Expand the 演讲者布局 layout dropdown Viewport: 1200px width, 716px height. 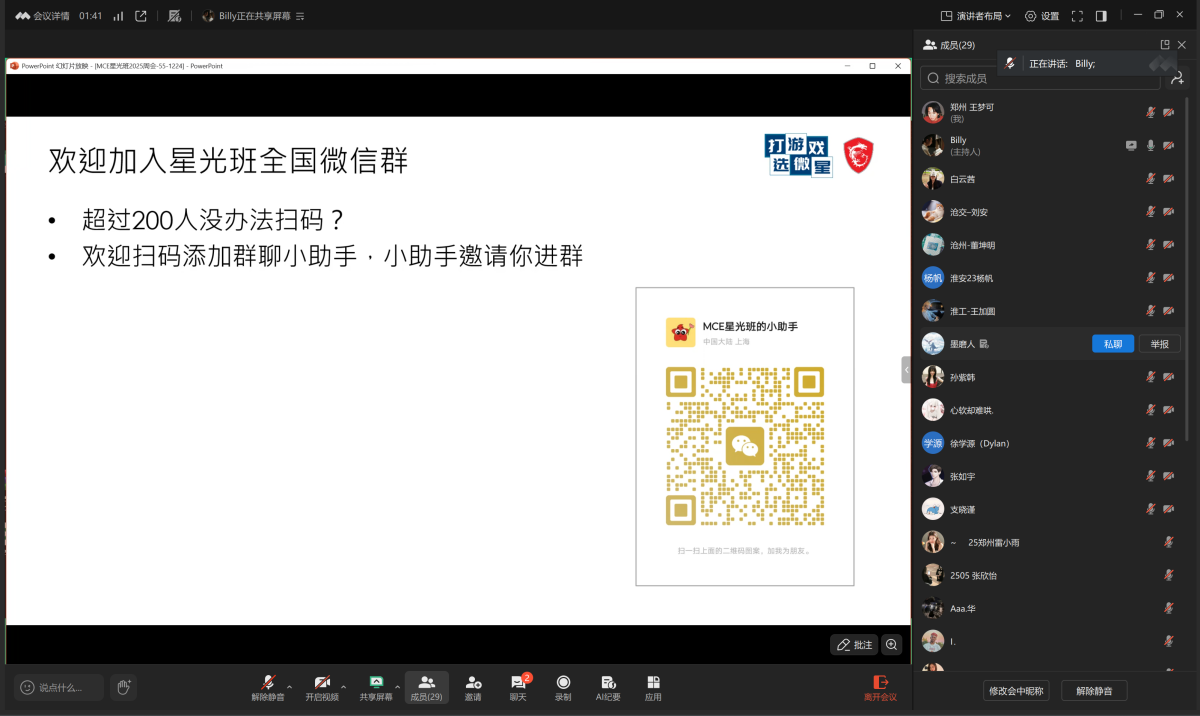coord(975,16)
